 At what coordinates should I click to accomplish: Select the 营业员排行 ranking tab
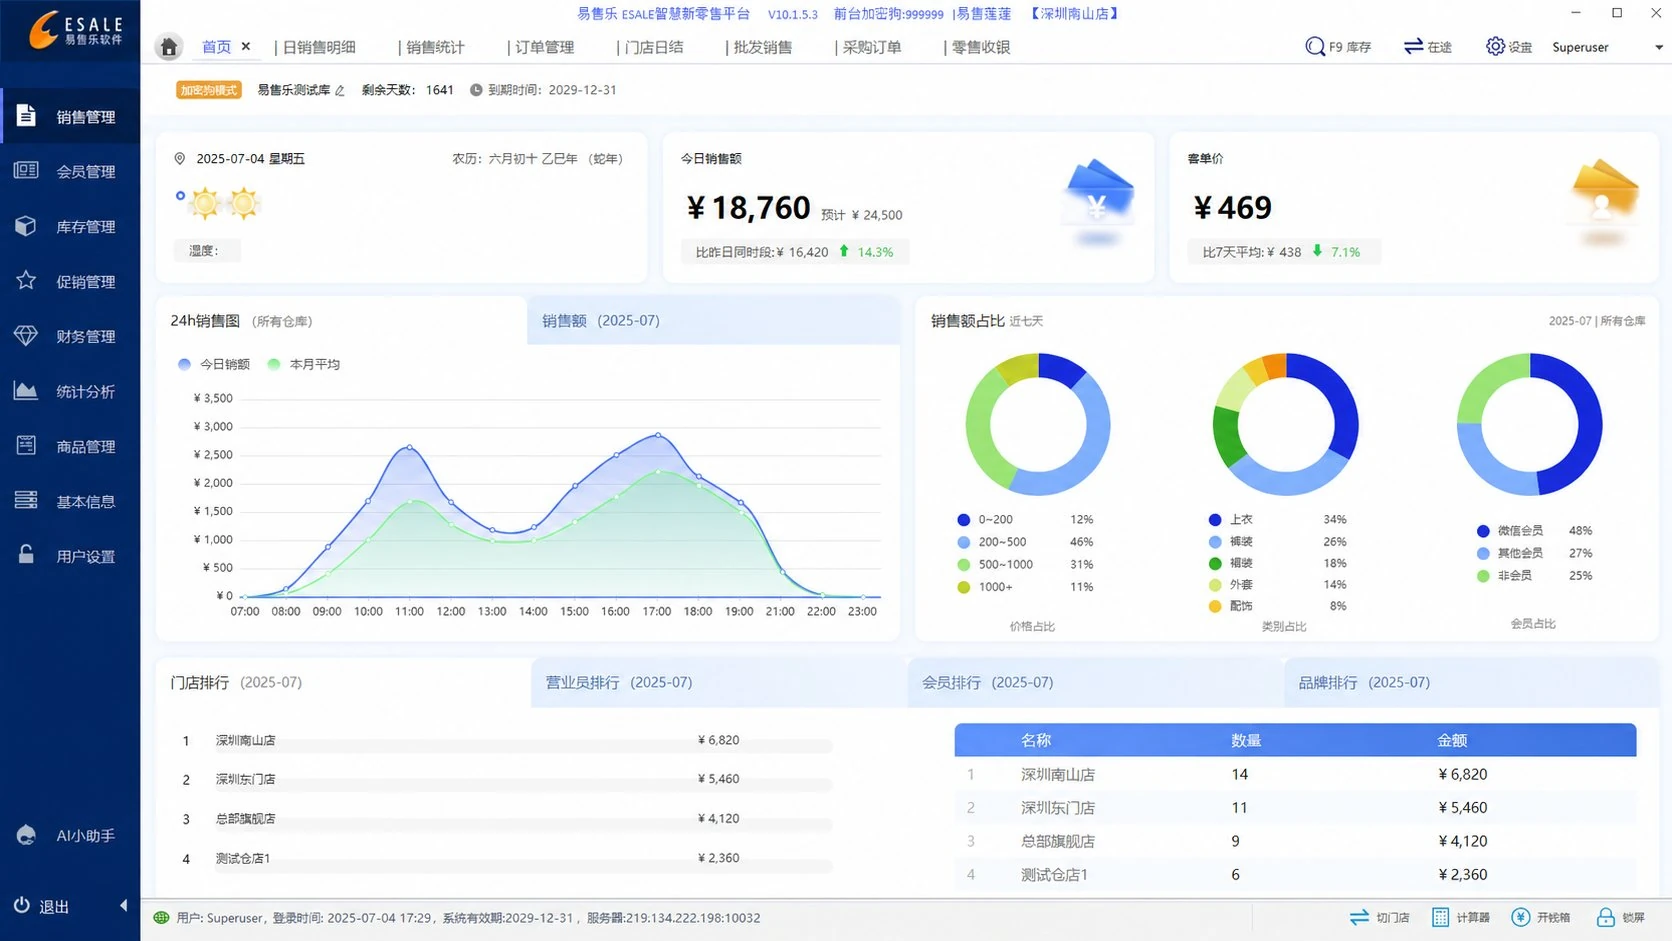(719, 682)
